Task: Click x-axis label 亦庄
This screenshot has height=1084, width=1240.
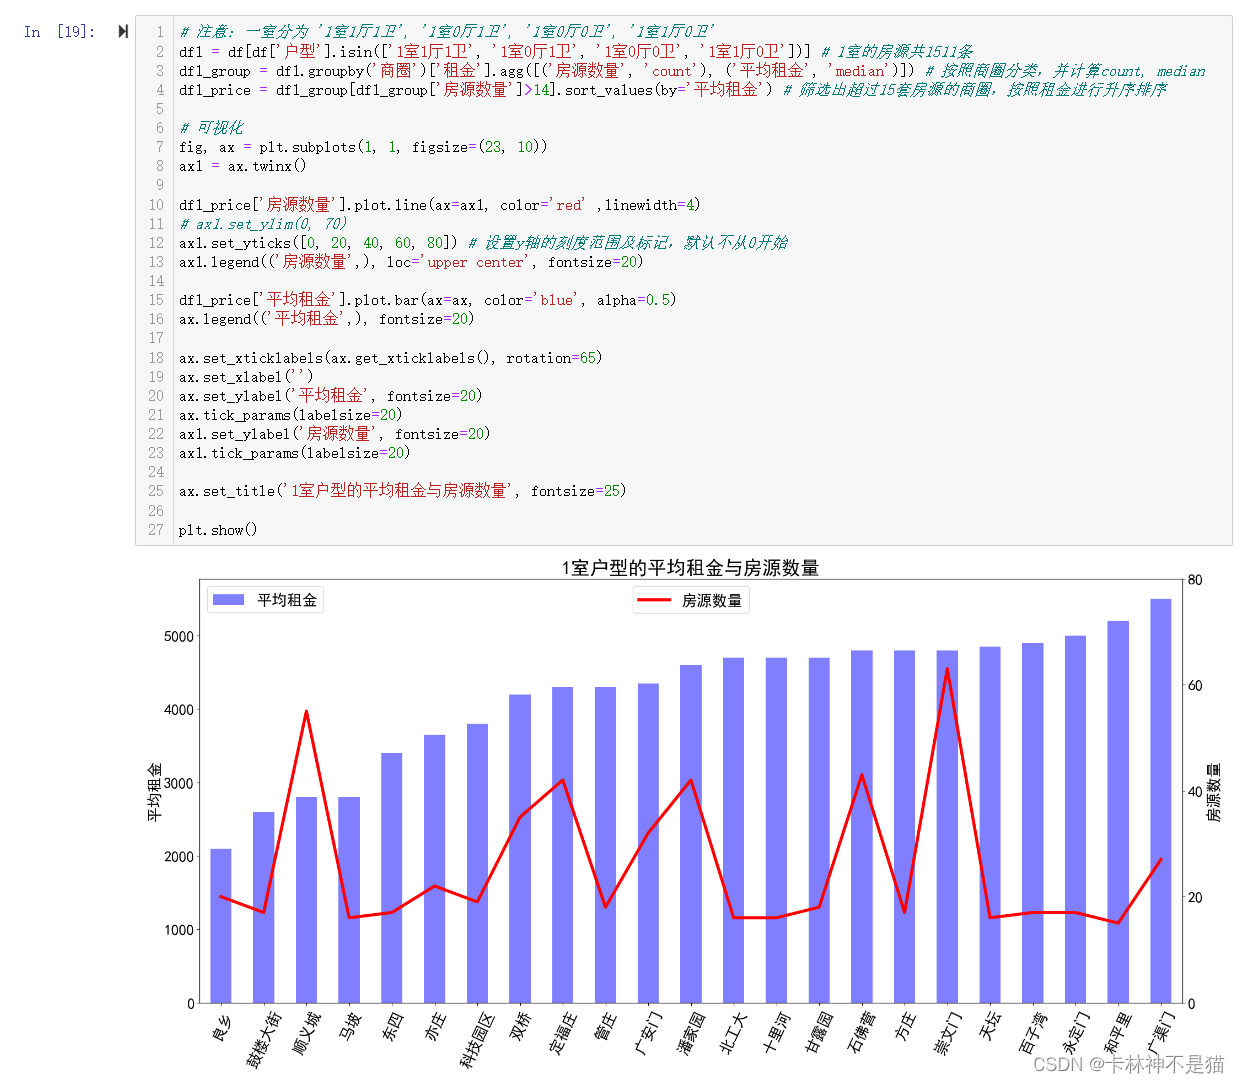Action: coord(436,1027)
